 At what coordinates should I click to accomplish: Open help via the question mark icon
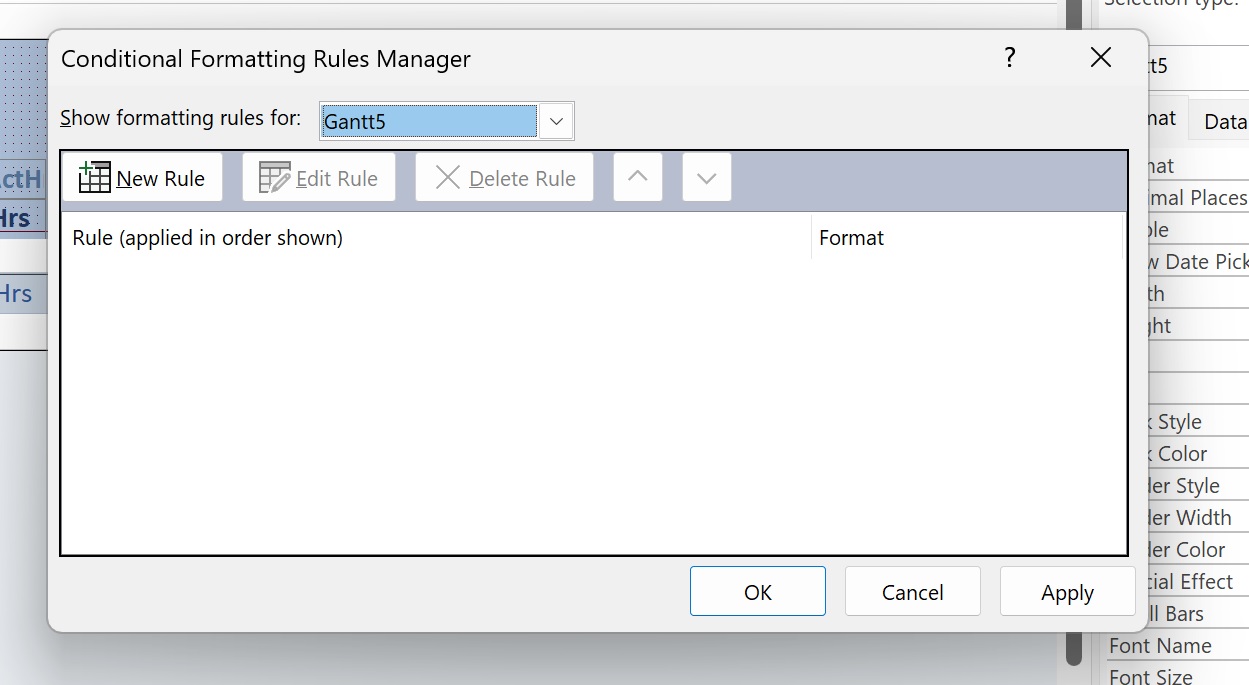point(1010,58)
